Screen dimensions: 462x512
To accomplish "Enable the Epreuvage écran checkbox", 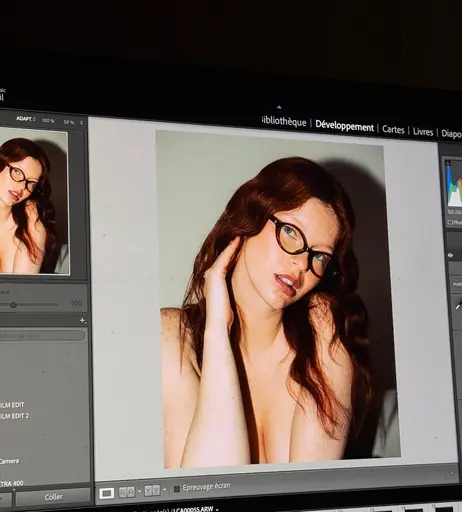I will point(177,489).
